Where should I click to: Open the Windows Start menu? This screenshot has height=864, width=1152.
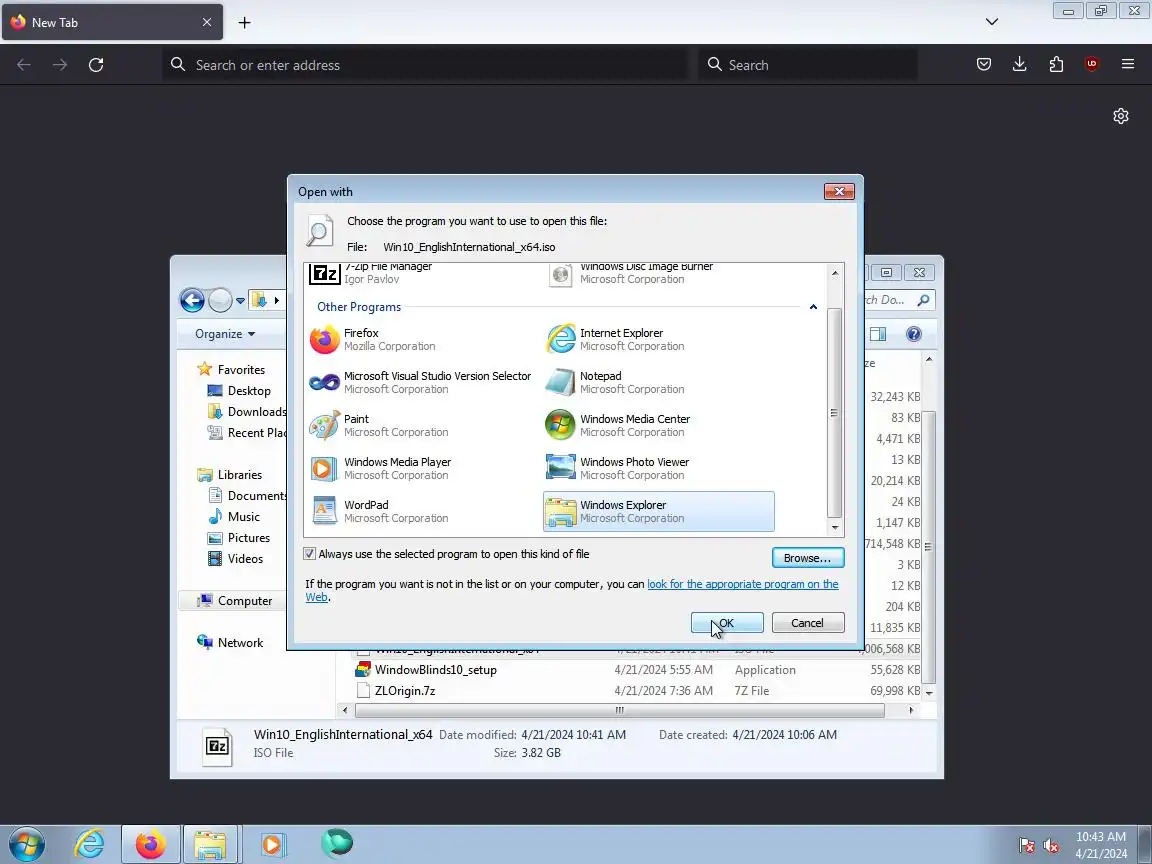point(26,844)
